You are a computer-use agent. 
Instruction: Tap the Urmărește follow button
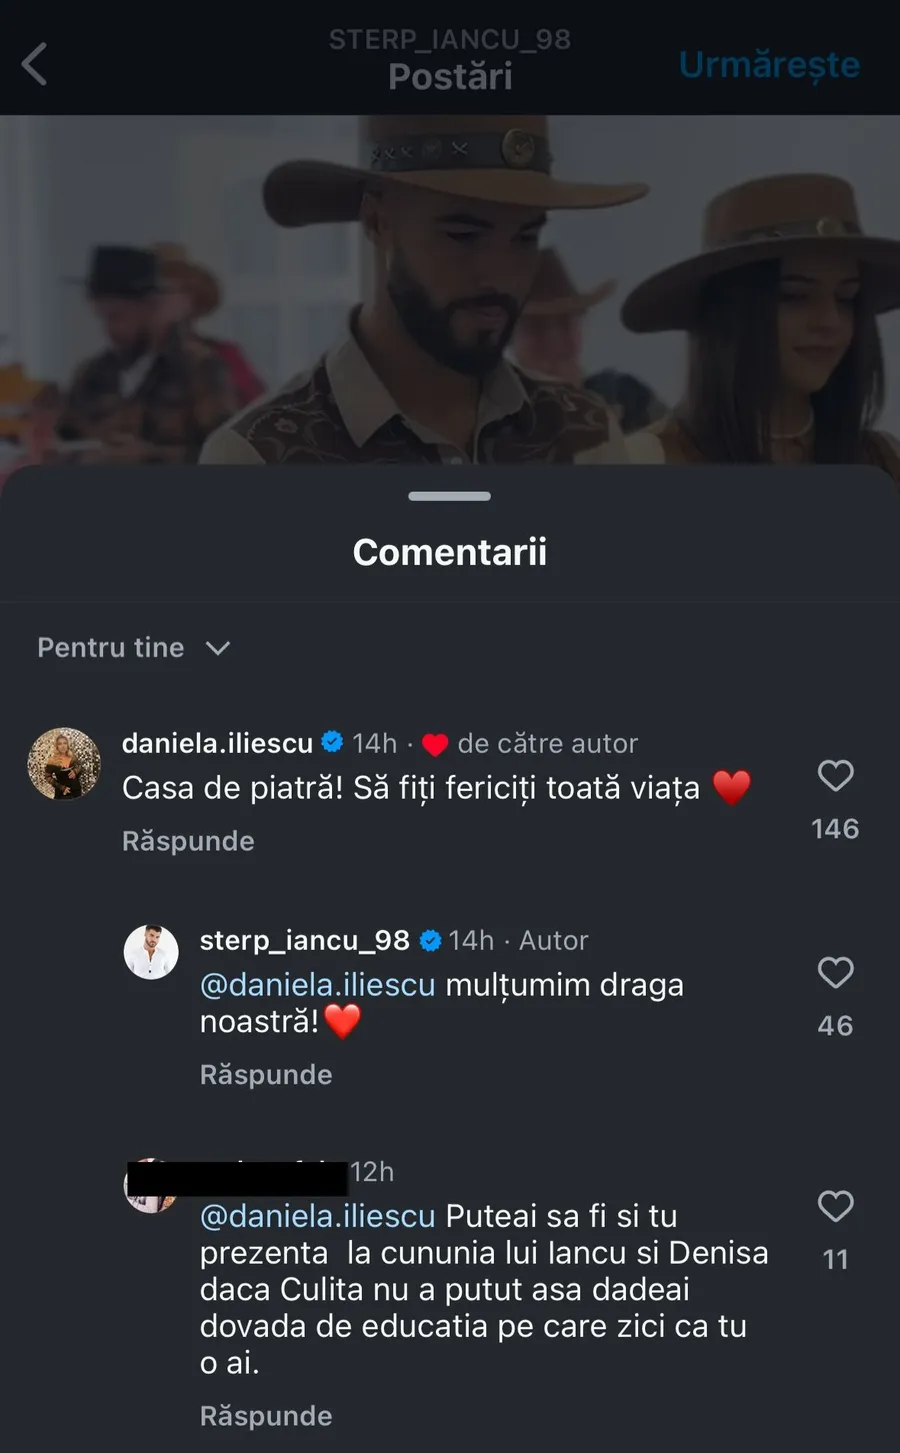point(769,65)
